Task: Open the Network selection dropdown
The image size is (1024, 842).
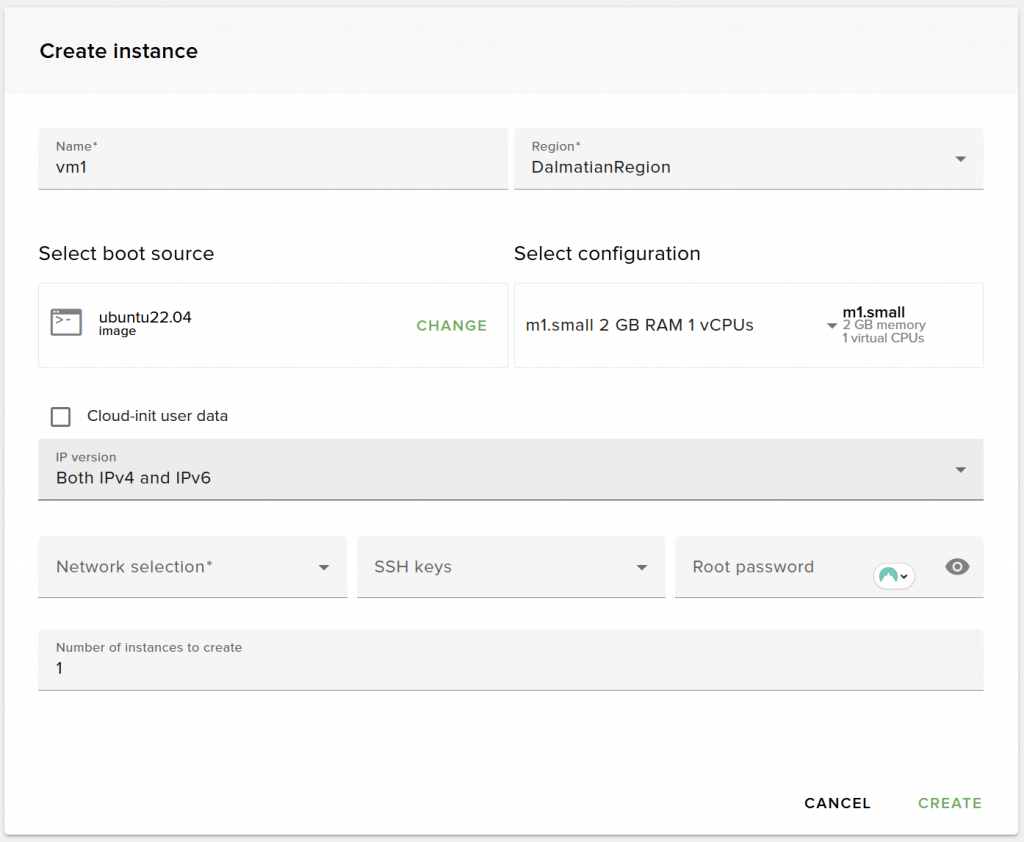Action: pyautogui.click(x=193, y=567)
